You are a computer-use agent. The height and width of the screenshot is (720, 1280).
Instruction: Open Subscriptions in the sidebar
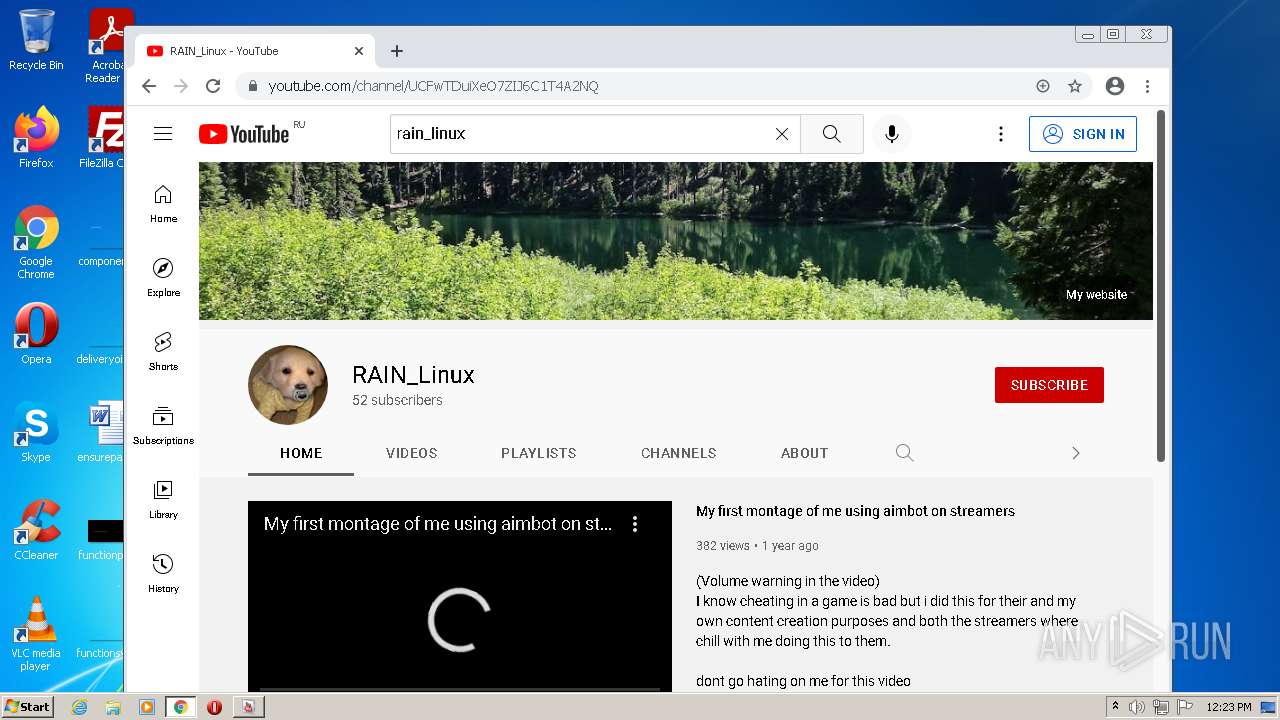(163, 426)
